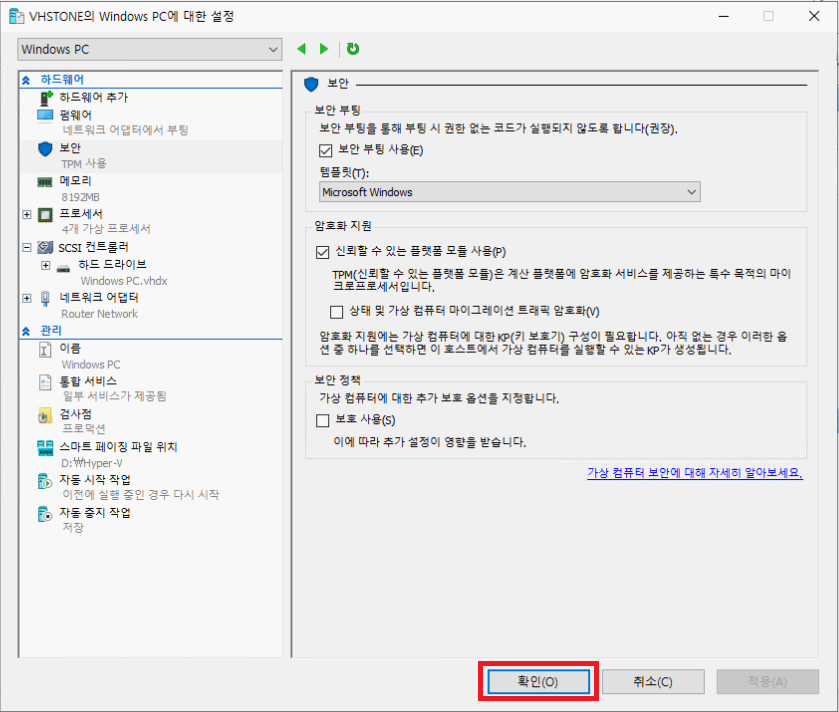Click the 적용(A) button
Screen dimensions: 839x712
point(768,682)
